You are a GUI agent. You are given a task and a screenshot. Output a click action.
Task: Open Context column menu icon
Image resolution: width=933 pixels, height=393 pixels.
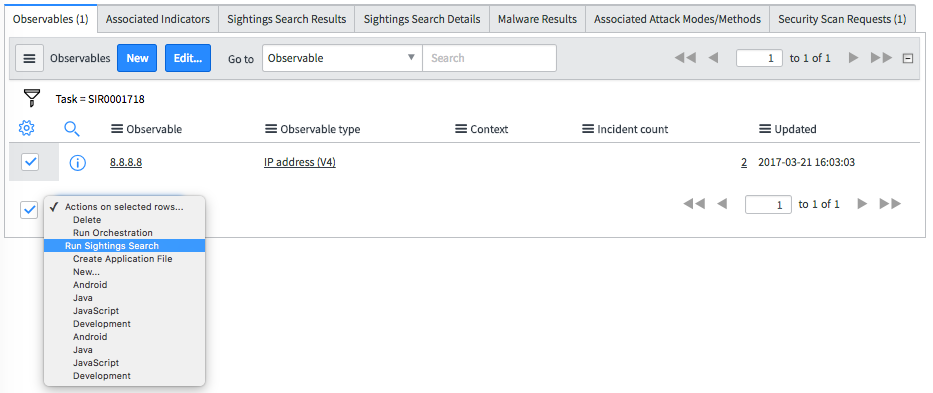(x=461, y=129)
